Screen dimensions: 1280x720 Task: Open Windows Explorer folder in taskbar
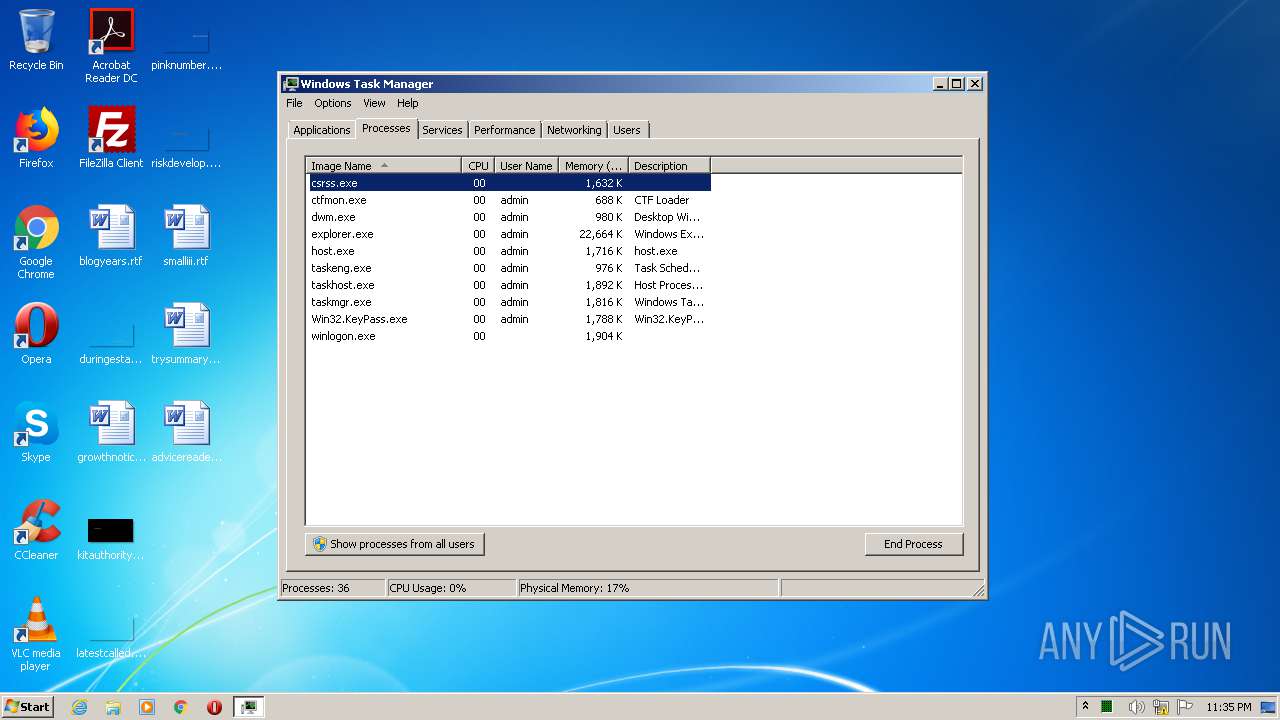[x=113, y=707]
